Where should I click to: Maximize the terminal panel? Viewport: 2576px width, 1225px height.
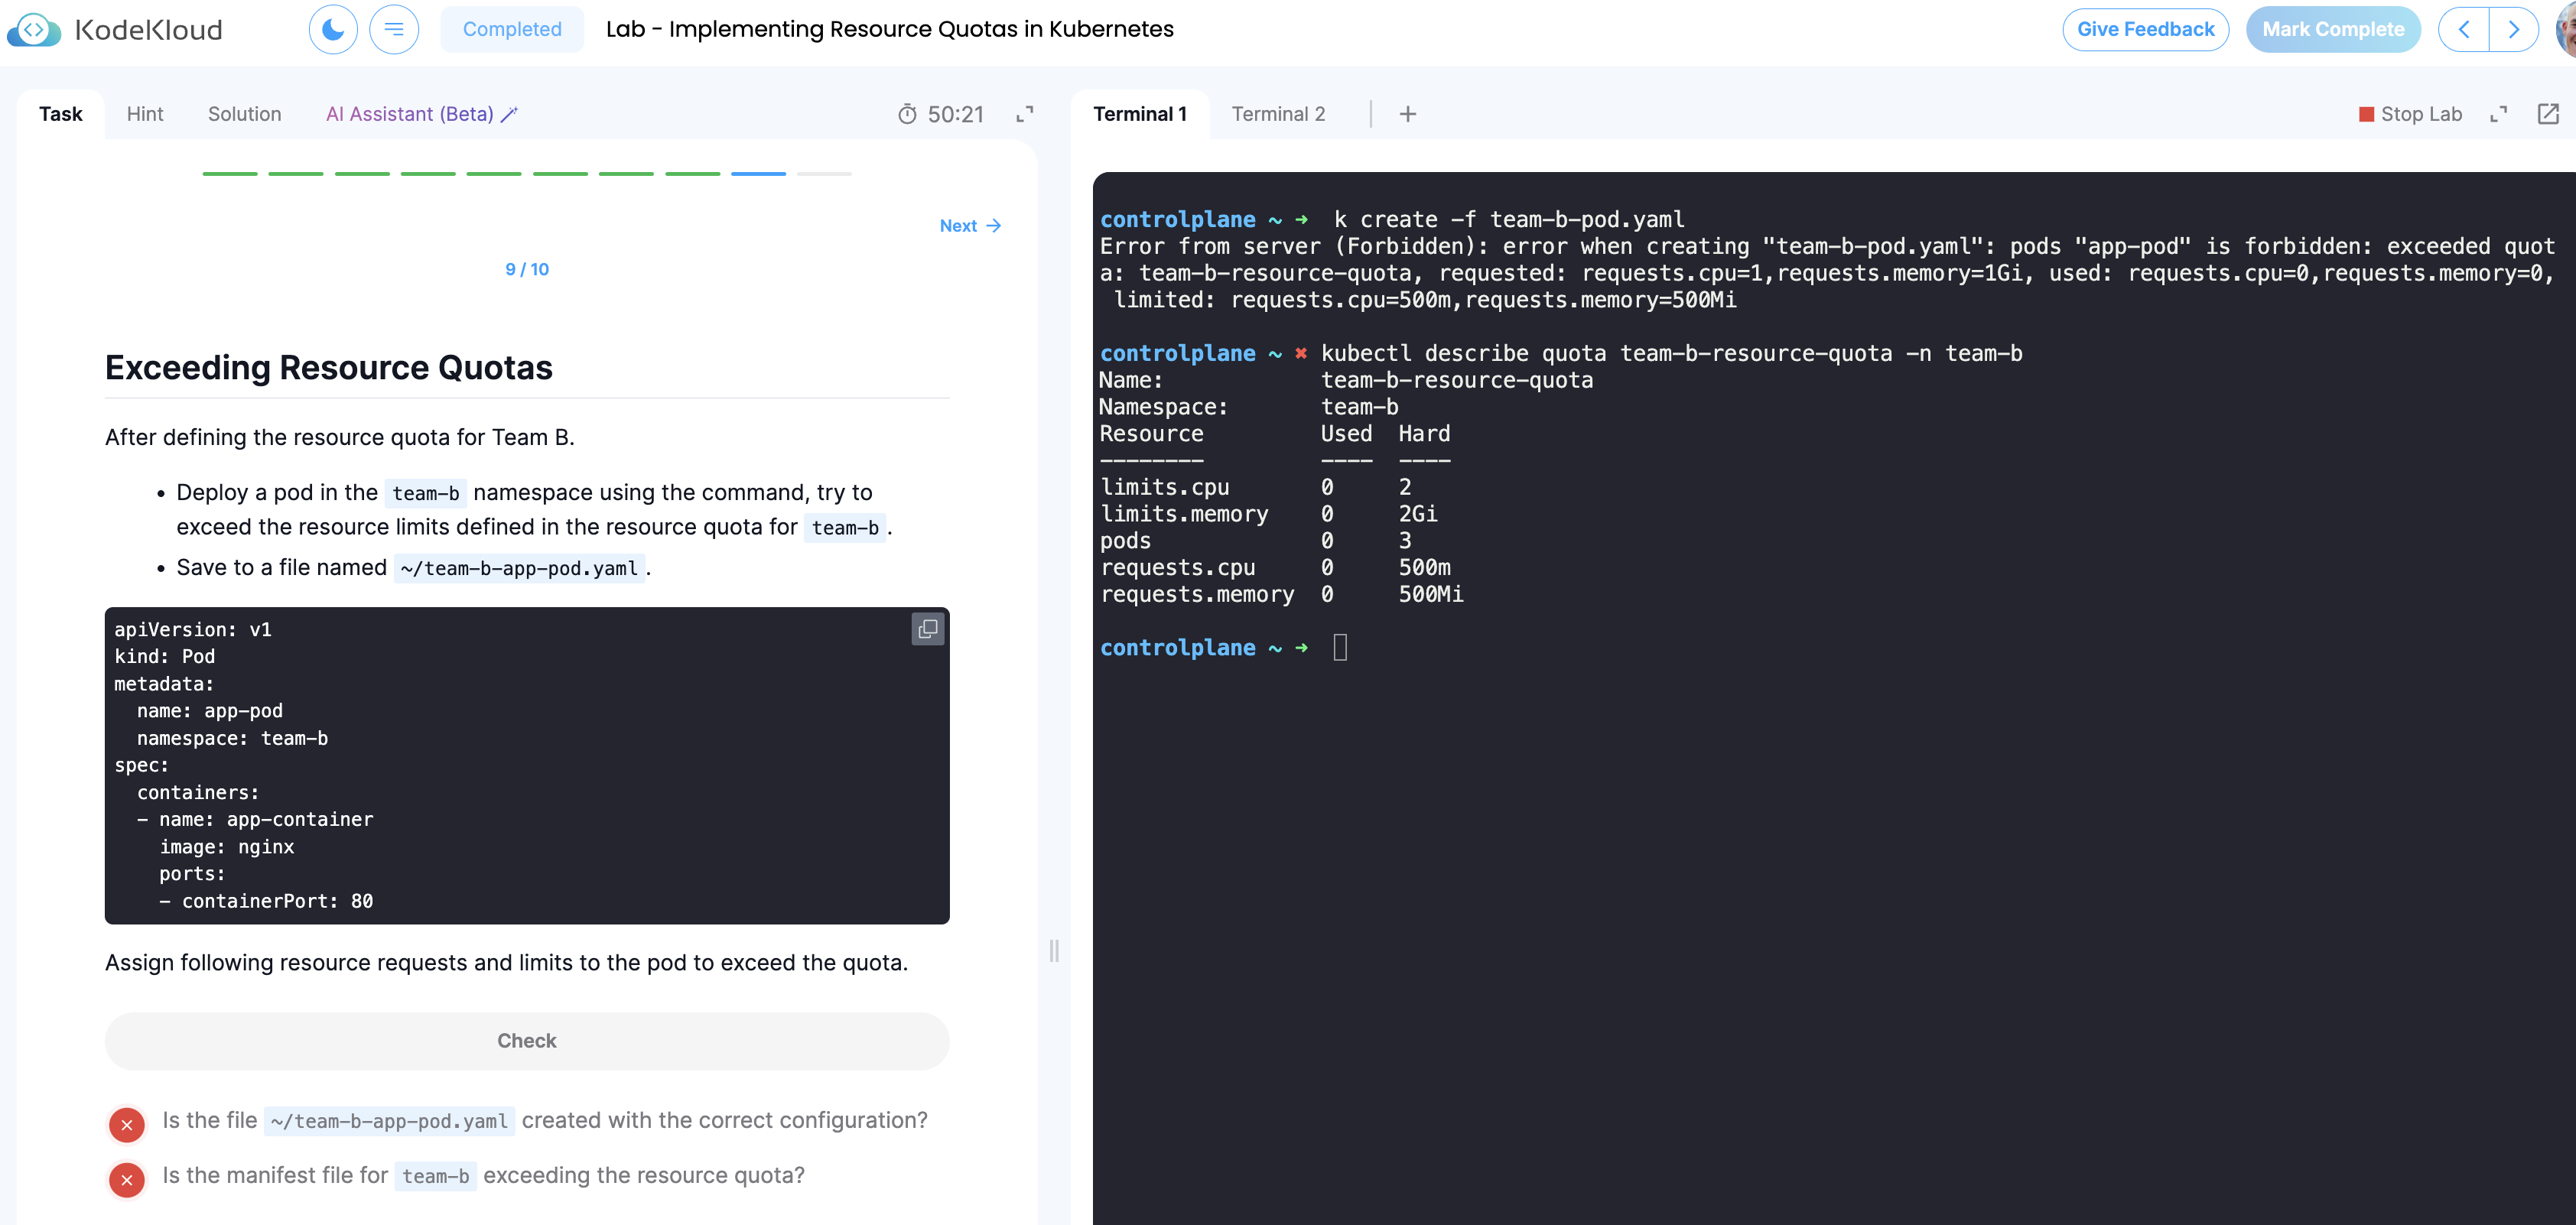point(2498,114)
